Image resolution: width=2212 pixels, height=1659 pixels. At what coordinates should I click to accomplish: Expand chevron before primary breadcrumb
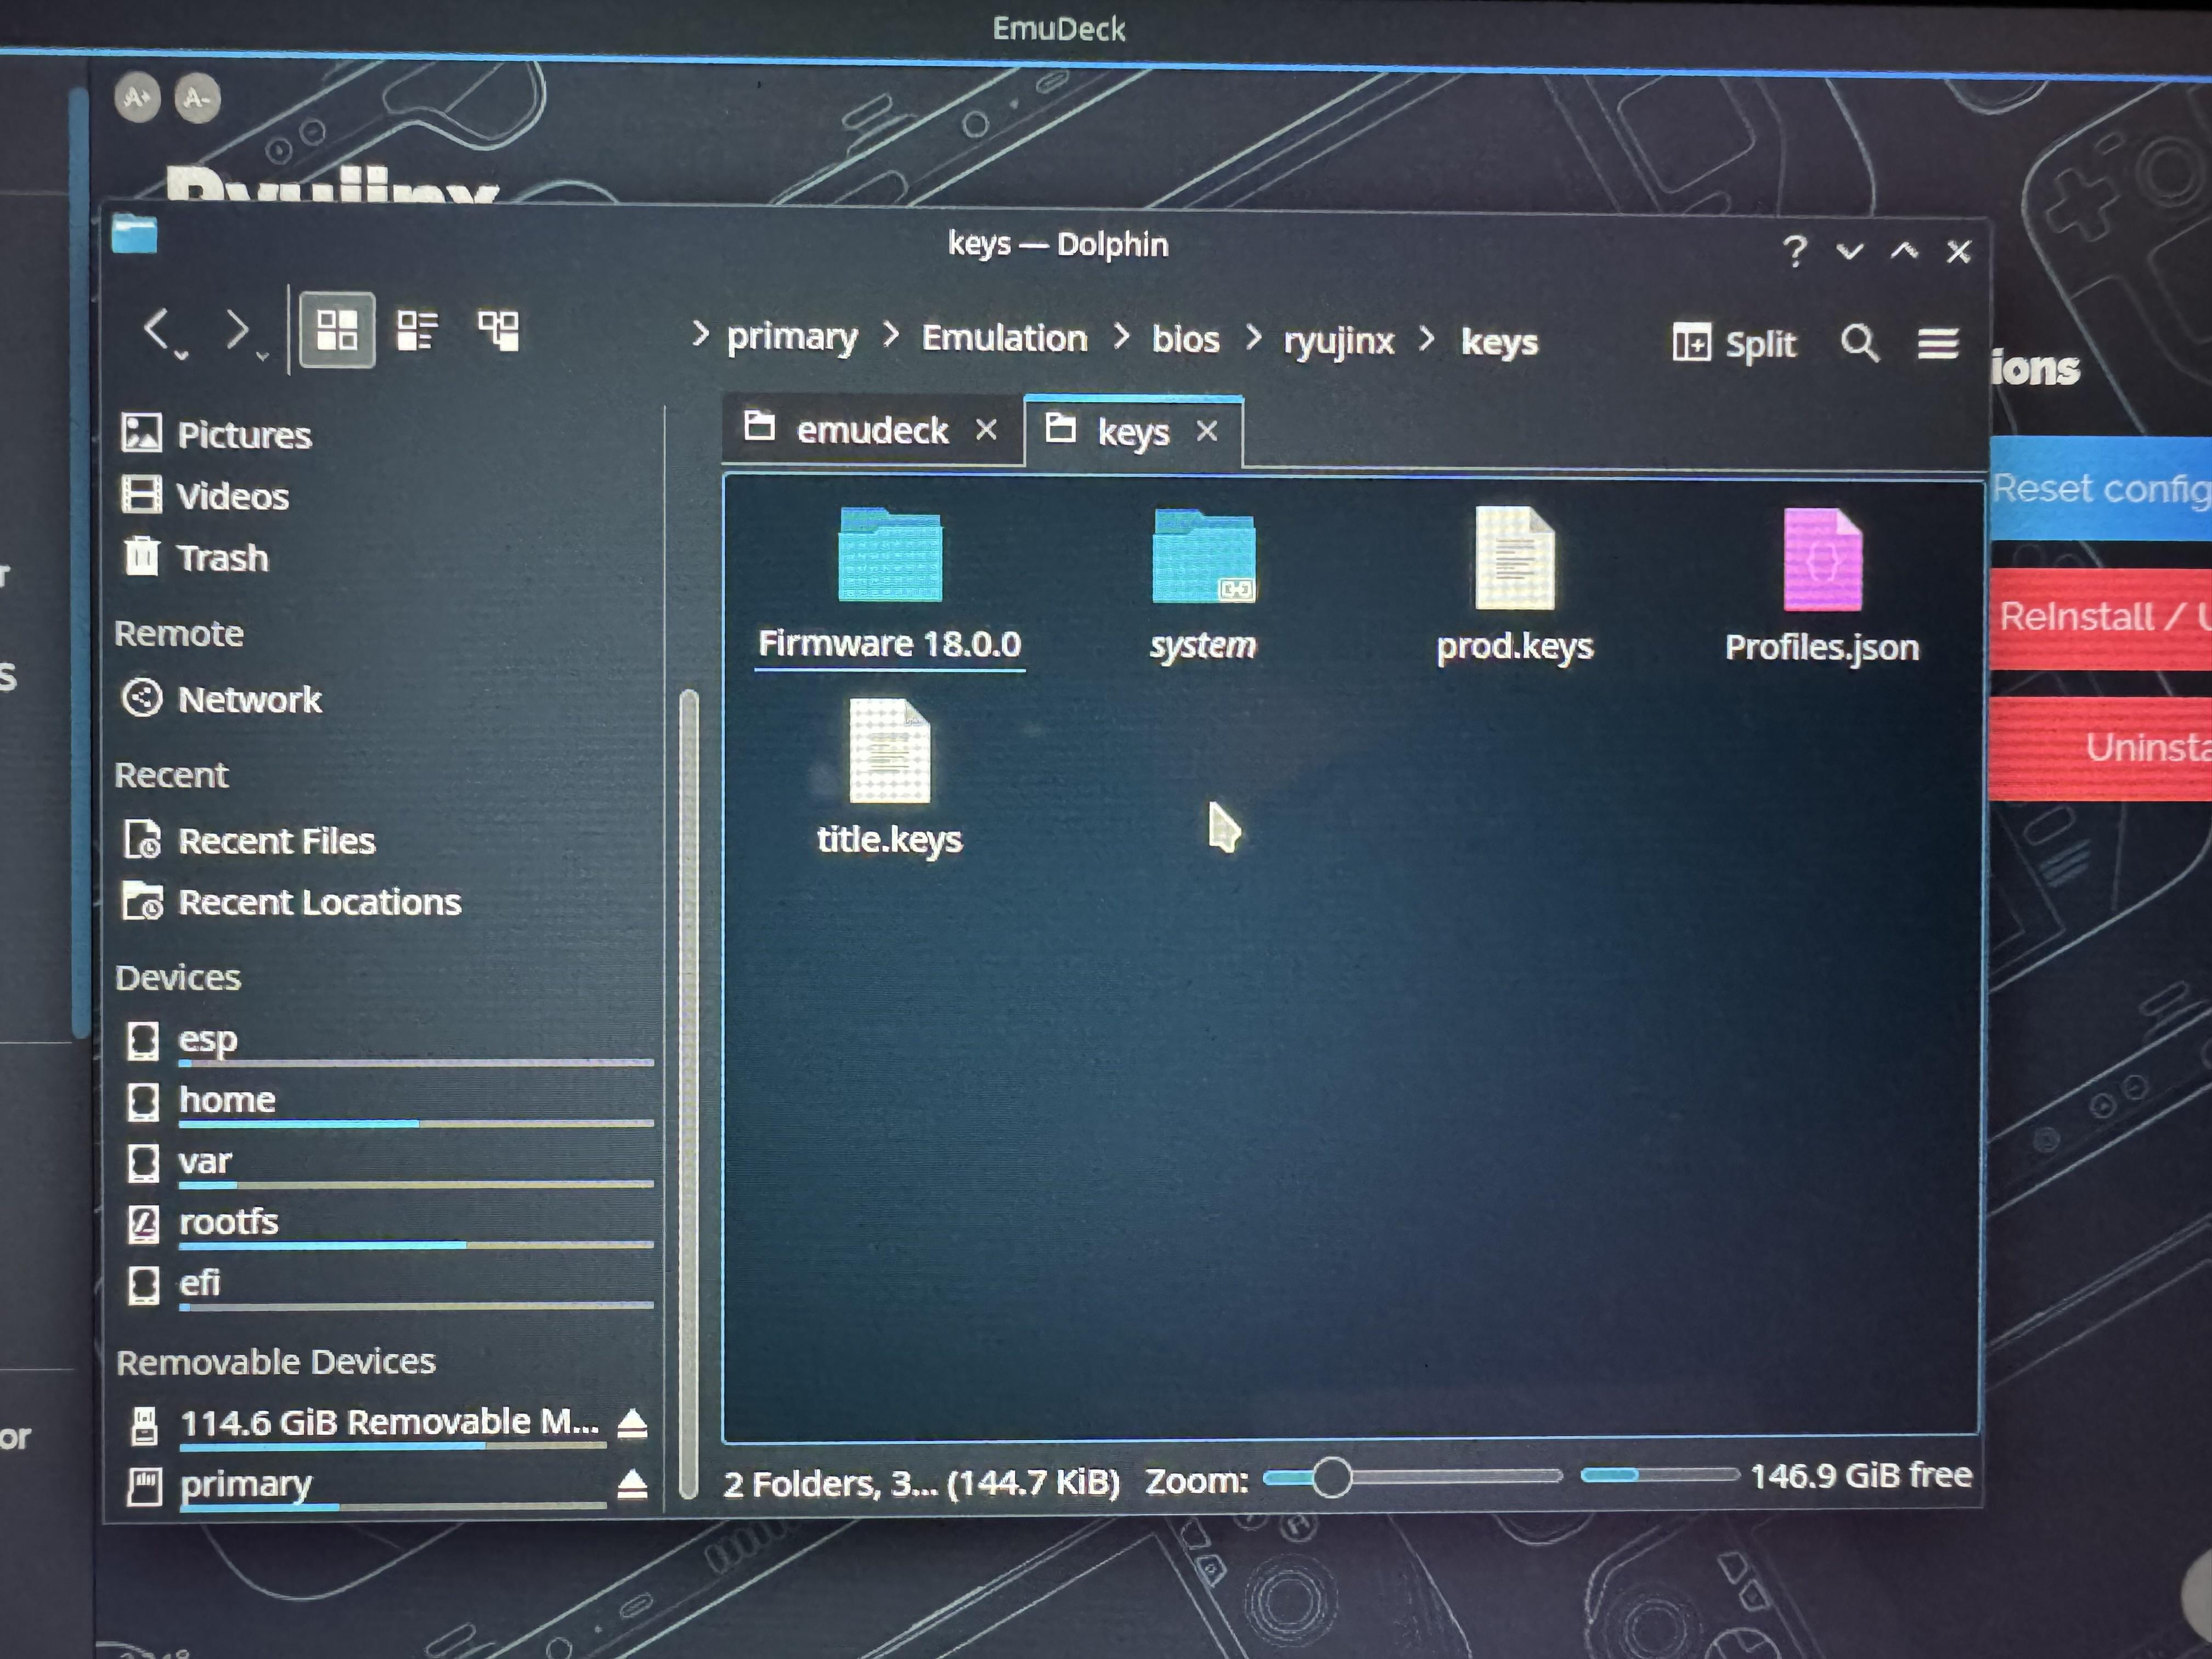pyautogui.click(x=700, y=334)
